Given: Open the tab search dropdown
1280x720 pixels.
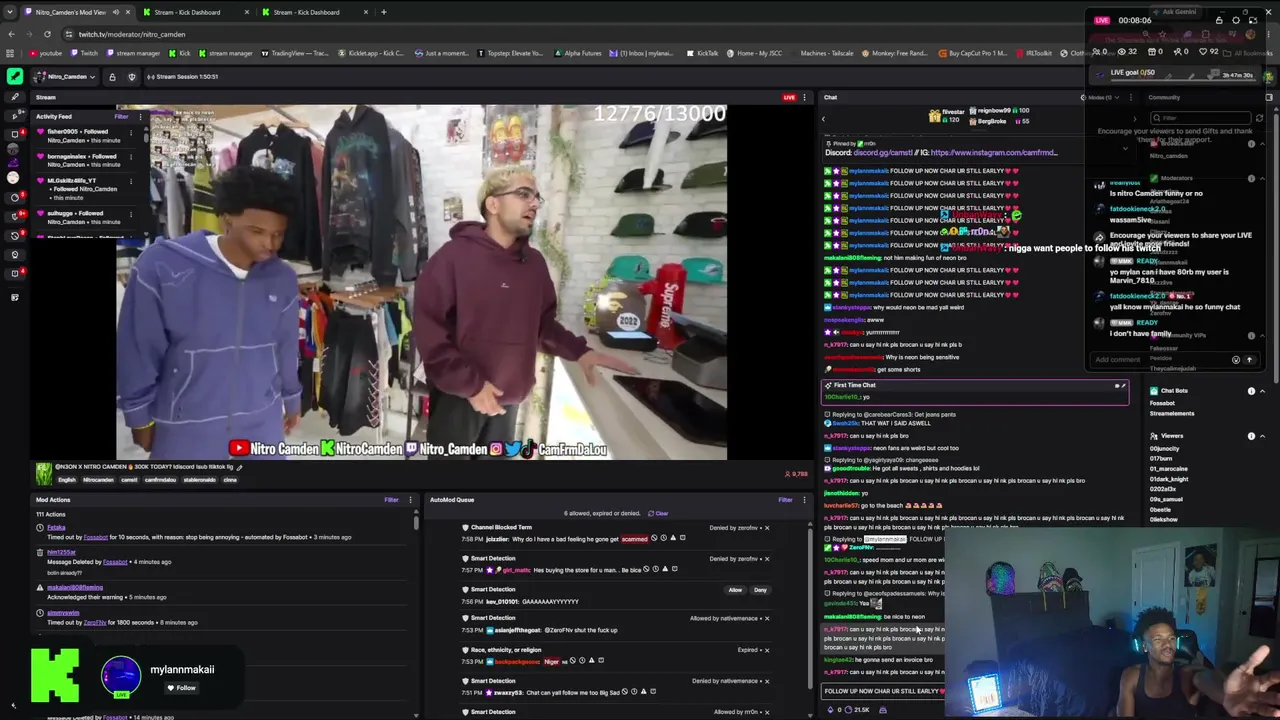Looking at the screenshot, I should pyautogui.click(x=10, y=12).
